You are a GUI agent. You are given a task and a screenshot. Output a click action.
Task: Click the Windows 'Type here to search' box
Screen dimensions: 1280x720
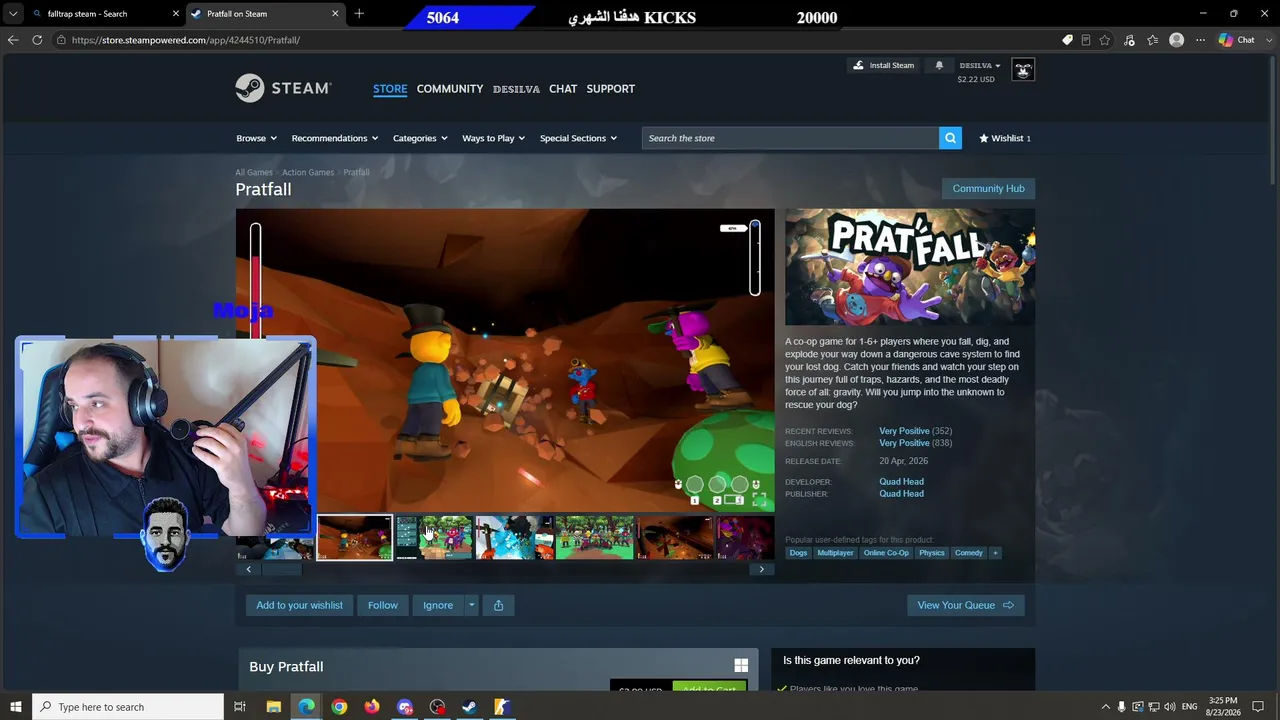pyautogui.click(x=127, y=707)
